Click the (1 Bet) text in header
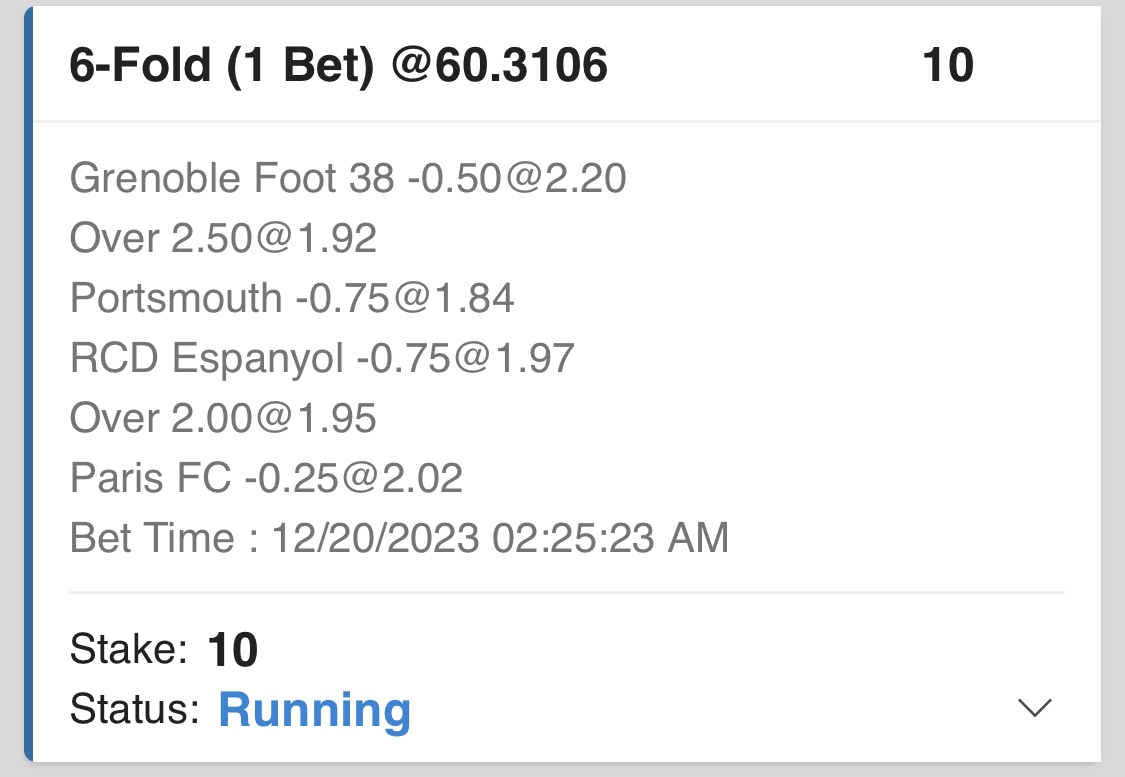 (x=301, y=66)
